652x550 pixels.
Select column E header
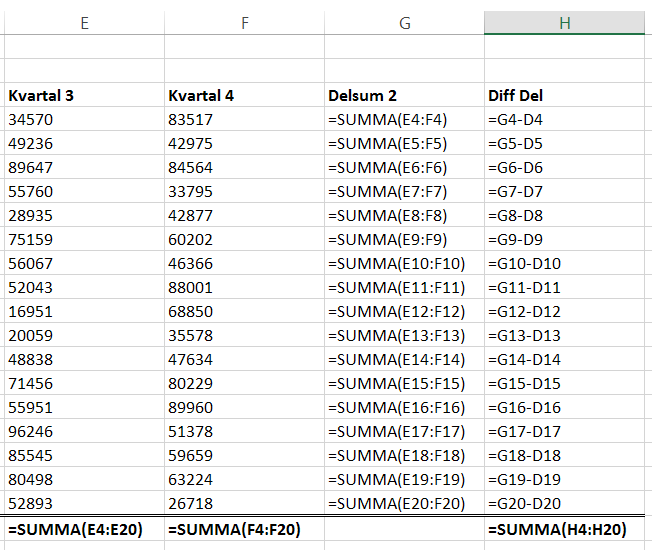click(84, 23)
